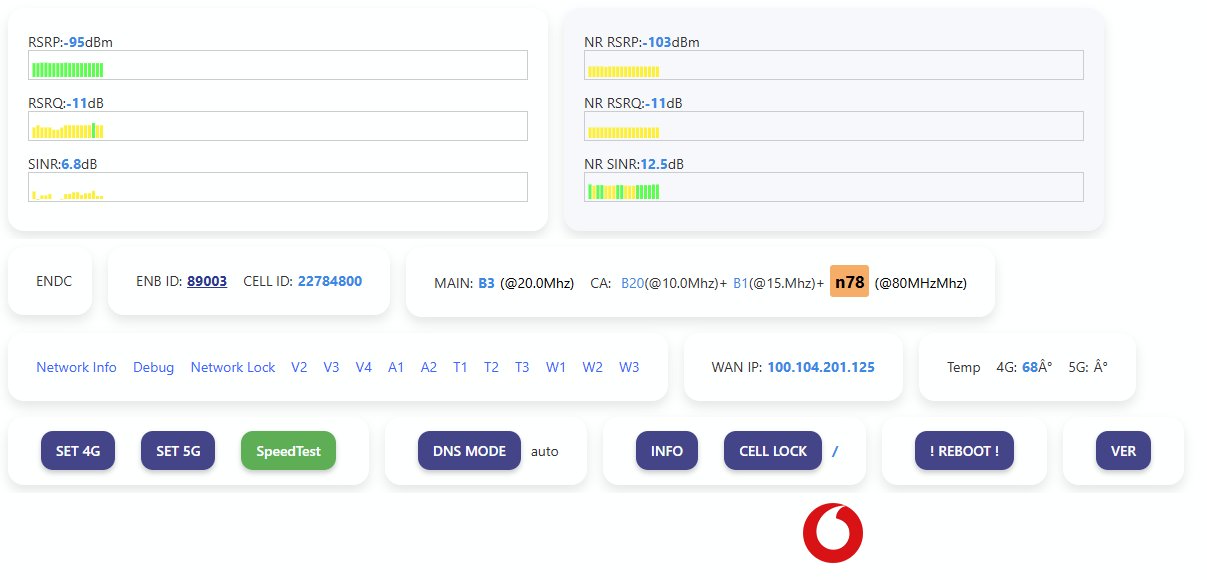This screenshot has height=580, width=1207.
Task: Select the T1 link
Action: tap(460, 367)
